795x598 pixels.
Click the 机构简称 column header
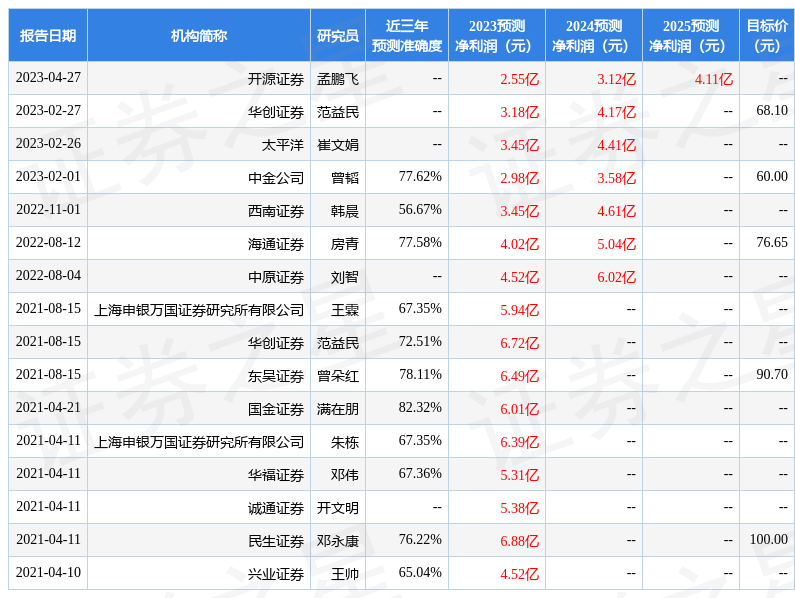[199, 36]
